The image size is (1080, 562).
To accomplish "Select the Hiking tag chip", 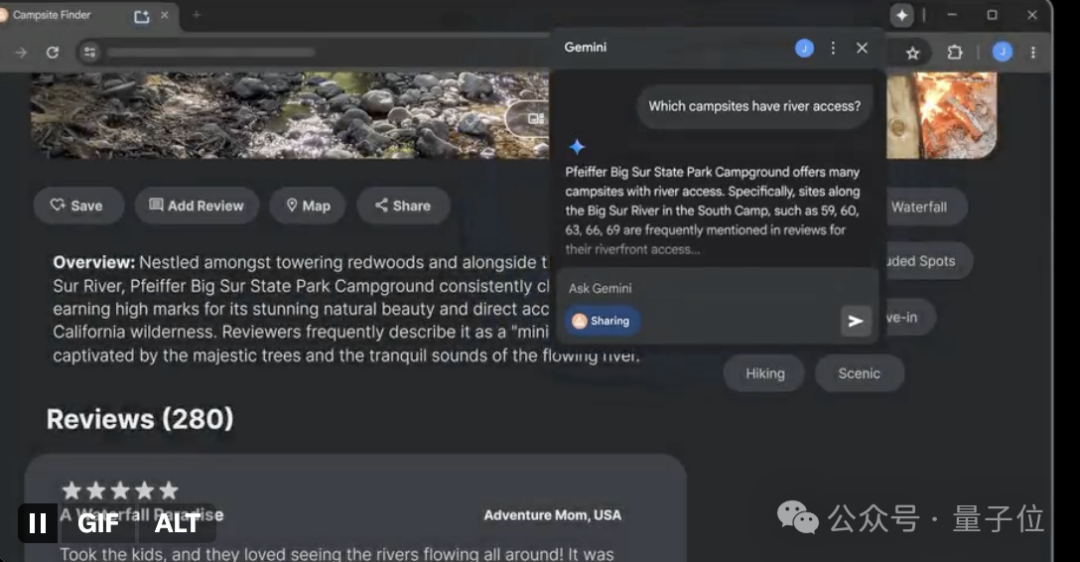I will pyautogui.click(x=764, y=373).
